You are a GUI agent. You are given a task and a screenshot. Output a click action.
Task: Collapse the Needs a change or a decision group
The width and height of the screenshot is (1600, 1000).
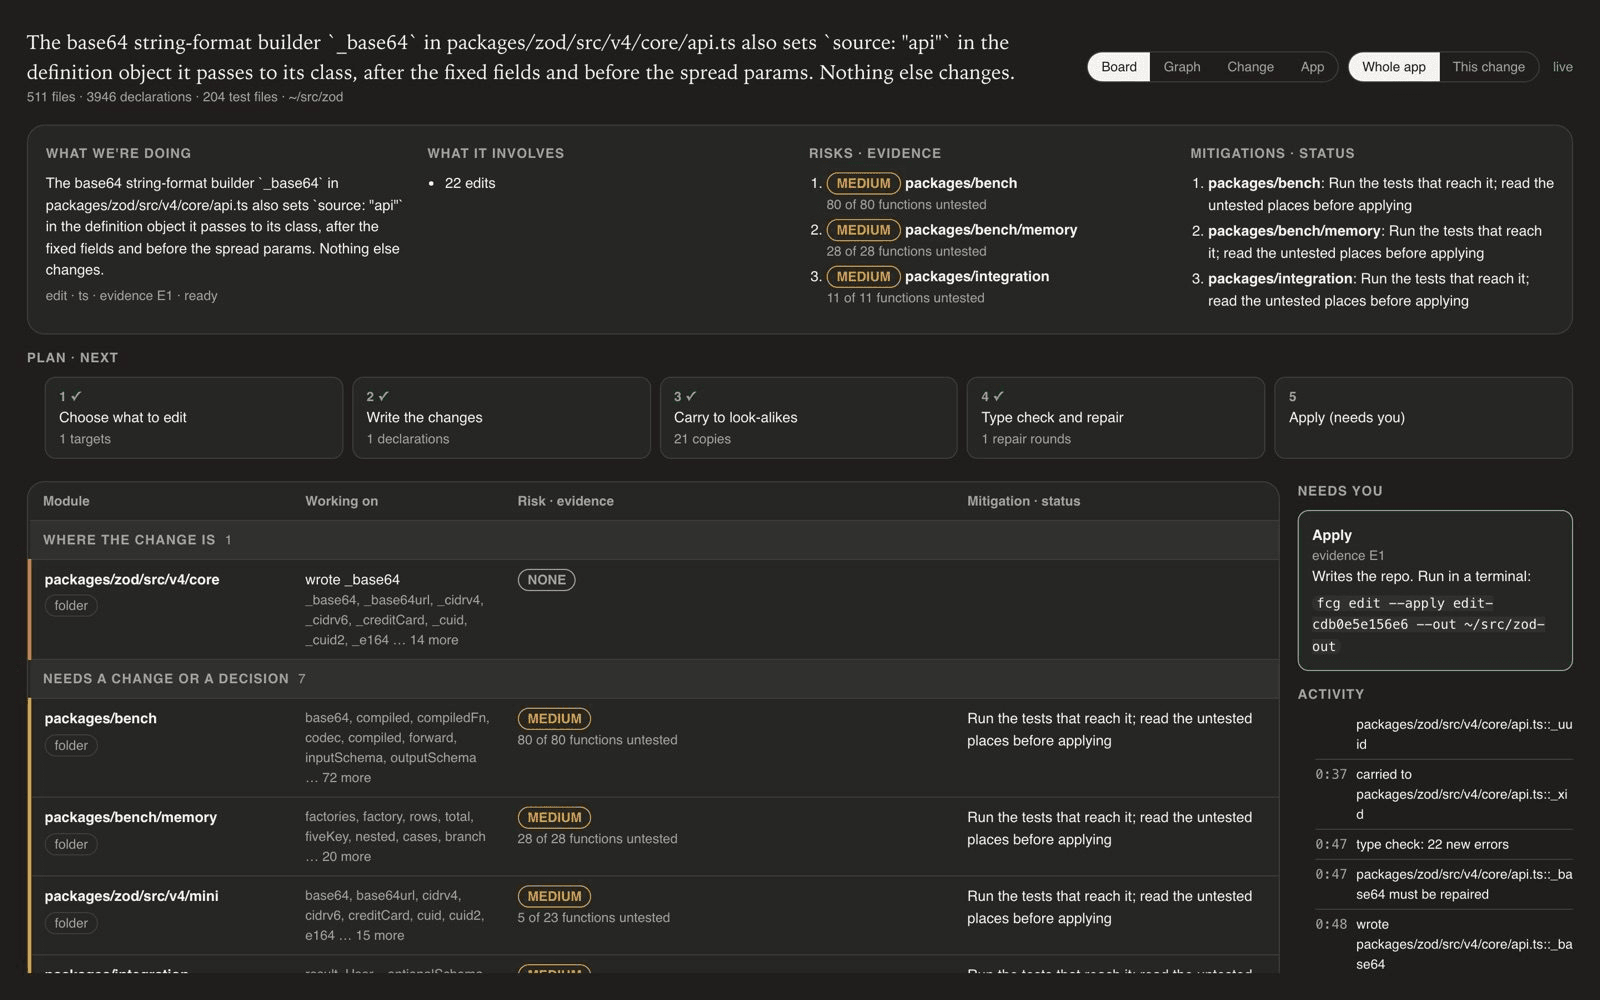[x=653, y=679]
